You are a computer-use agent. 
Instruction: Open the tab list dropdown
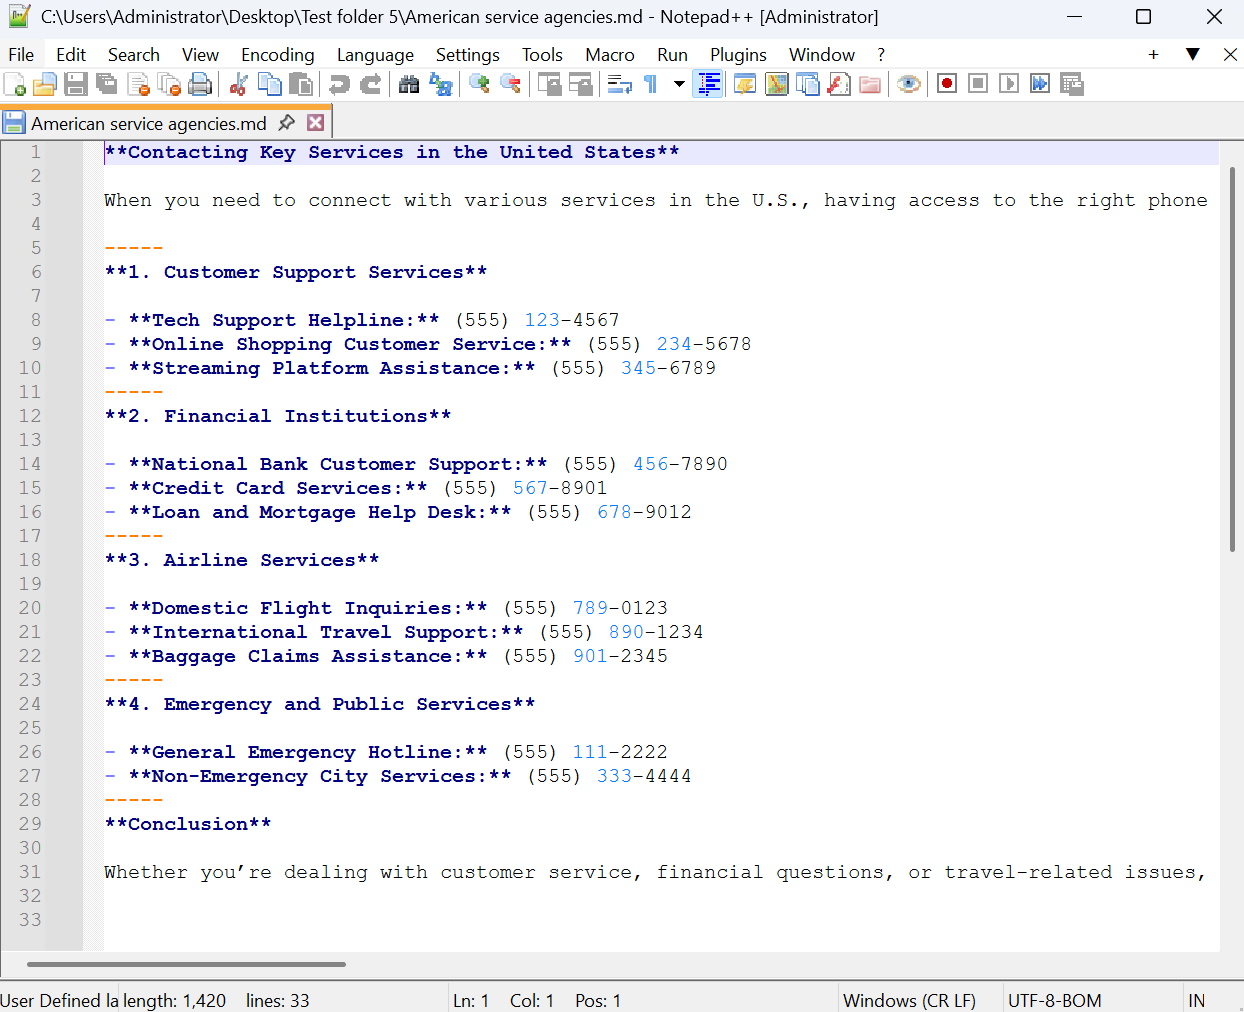1193,54
